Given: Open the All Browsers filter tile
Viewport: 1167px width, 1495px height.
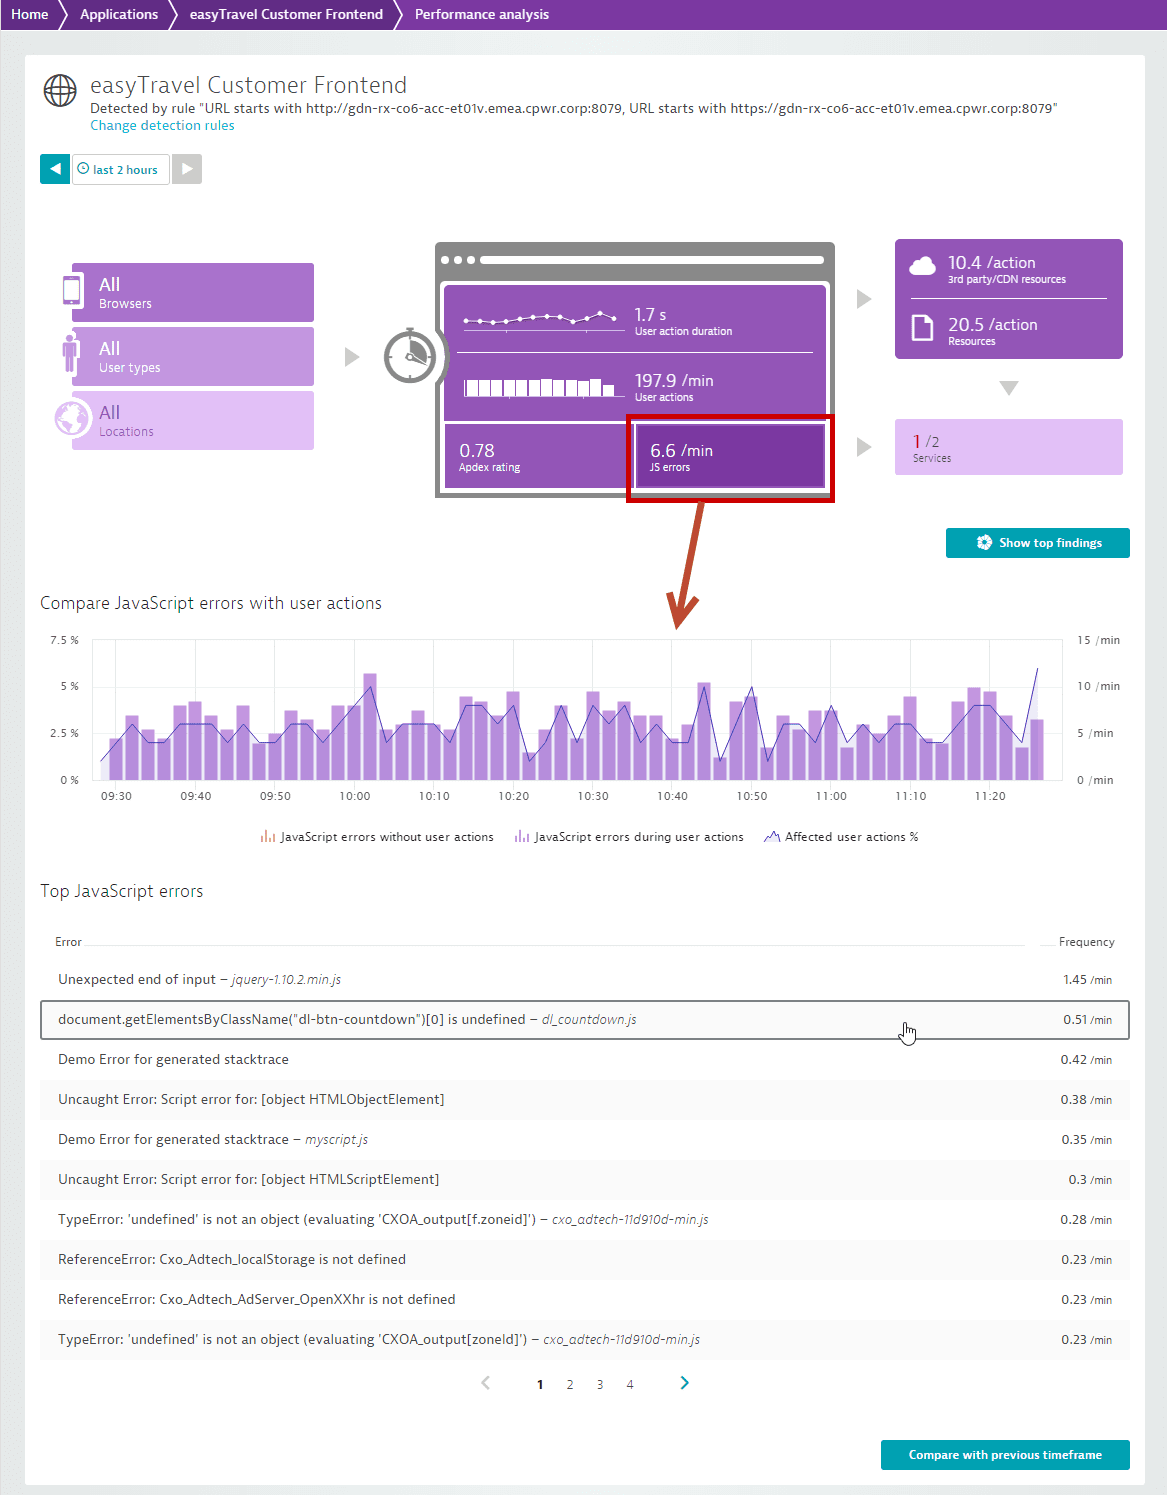Looking at the screenshot, I should [x=193, y=292].
